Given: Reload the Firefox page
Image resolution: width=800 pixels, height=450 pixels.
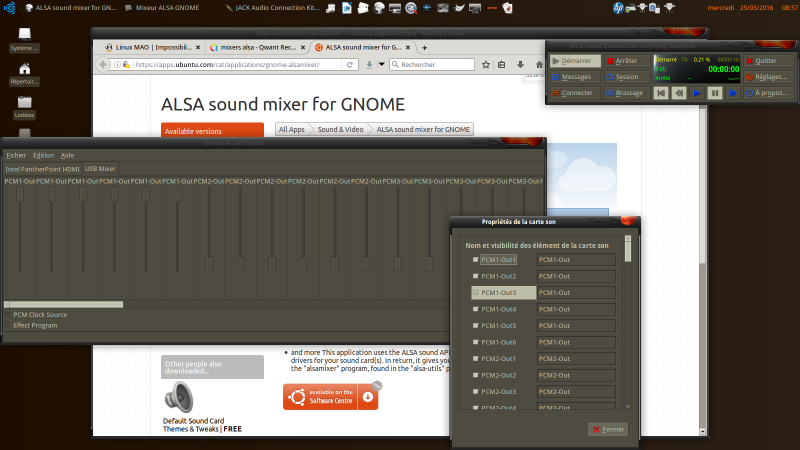Looking at the screenshot, I should coord(349,65).
